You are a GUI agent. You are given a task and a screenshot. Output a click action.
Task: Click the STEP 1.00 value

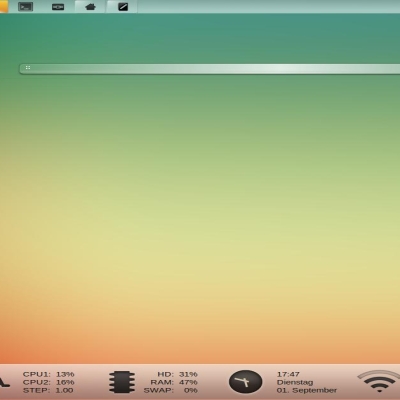click(48, 390)
